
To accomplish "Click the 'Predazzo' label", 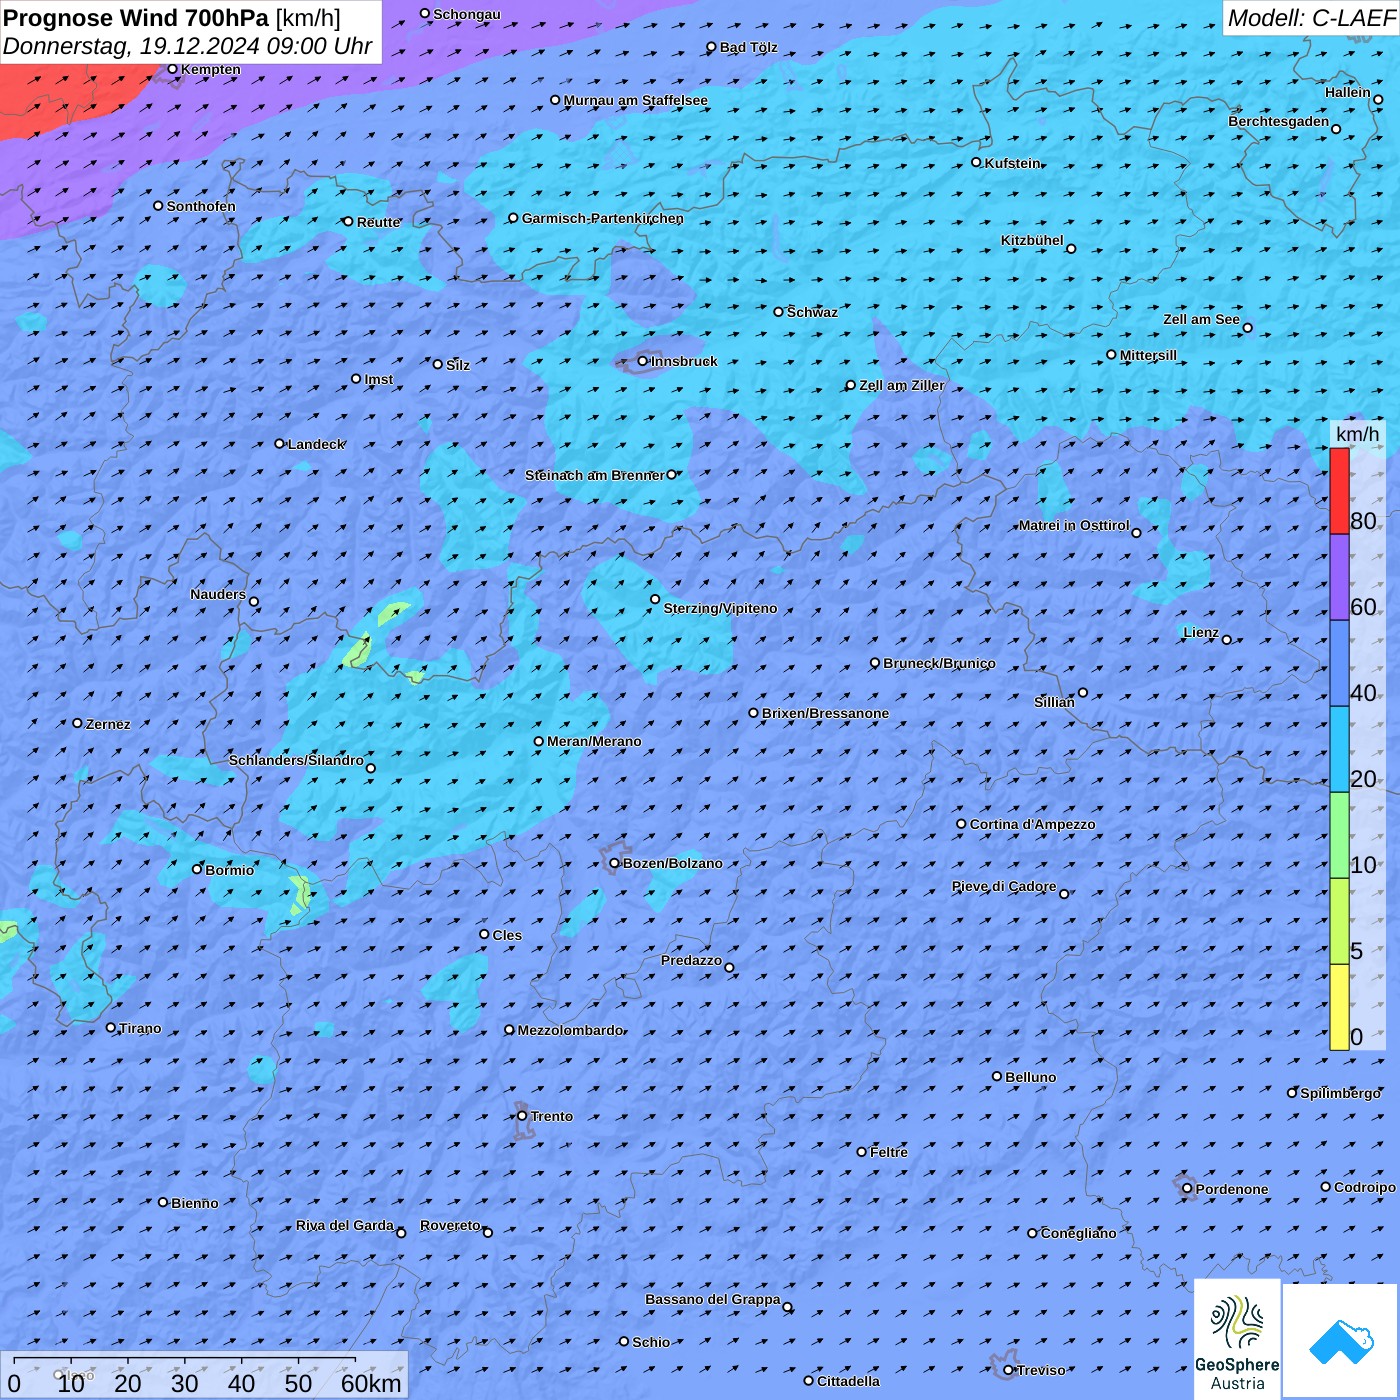I will click(691, 960).
